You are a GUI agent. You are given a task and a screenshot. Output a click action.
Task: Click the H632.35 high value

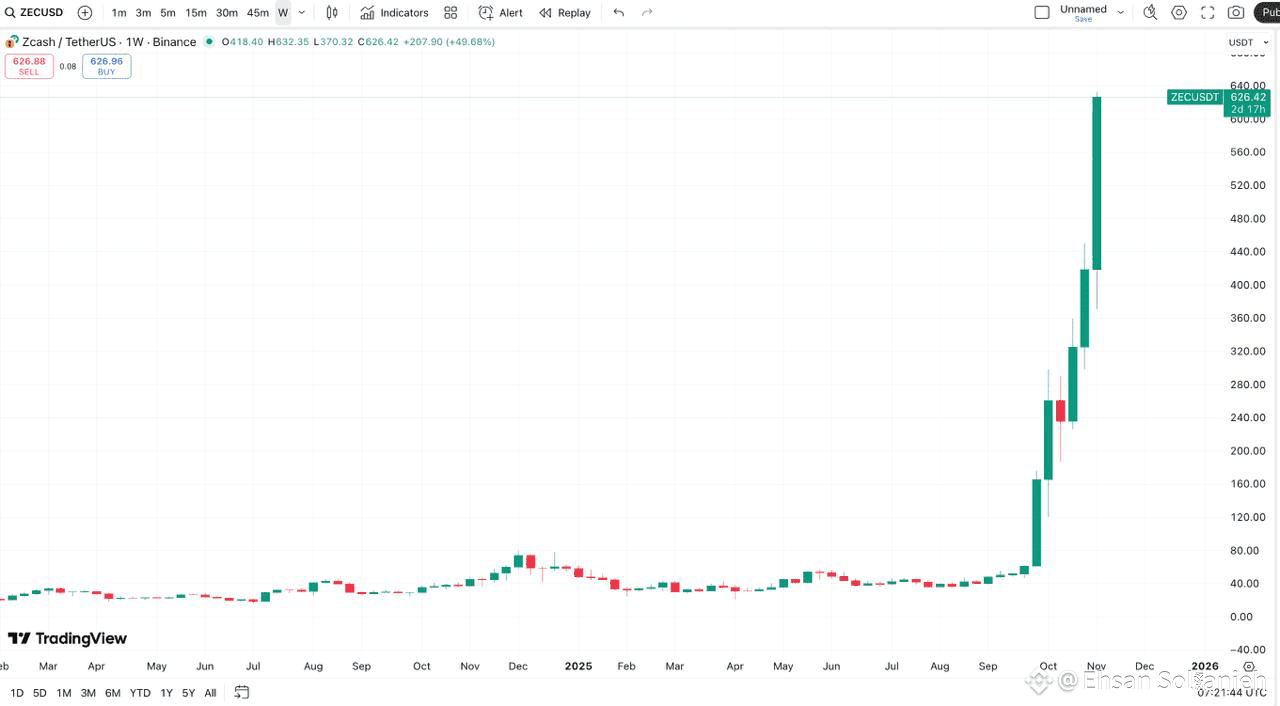click(x=289, y=42)
